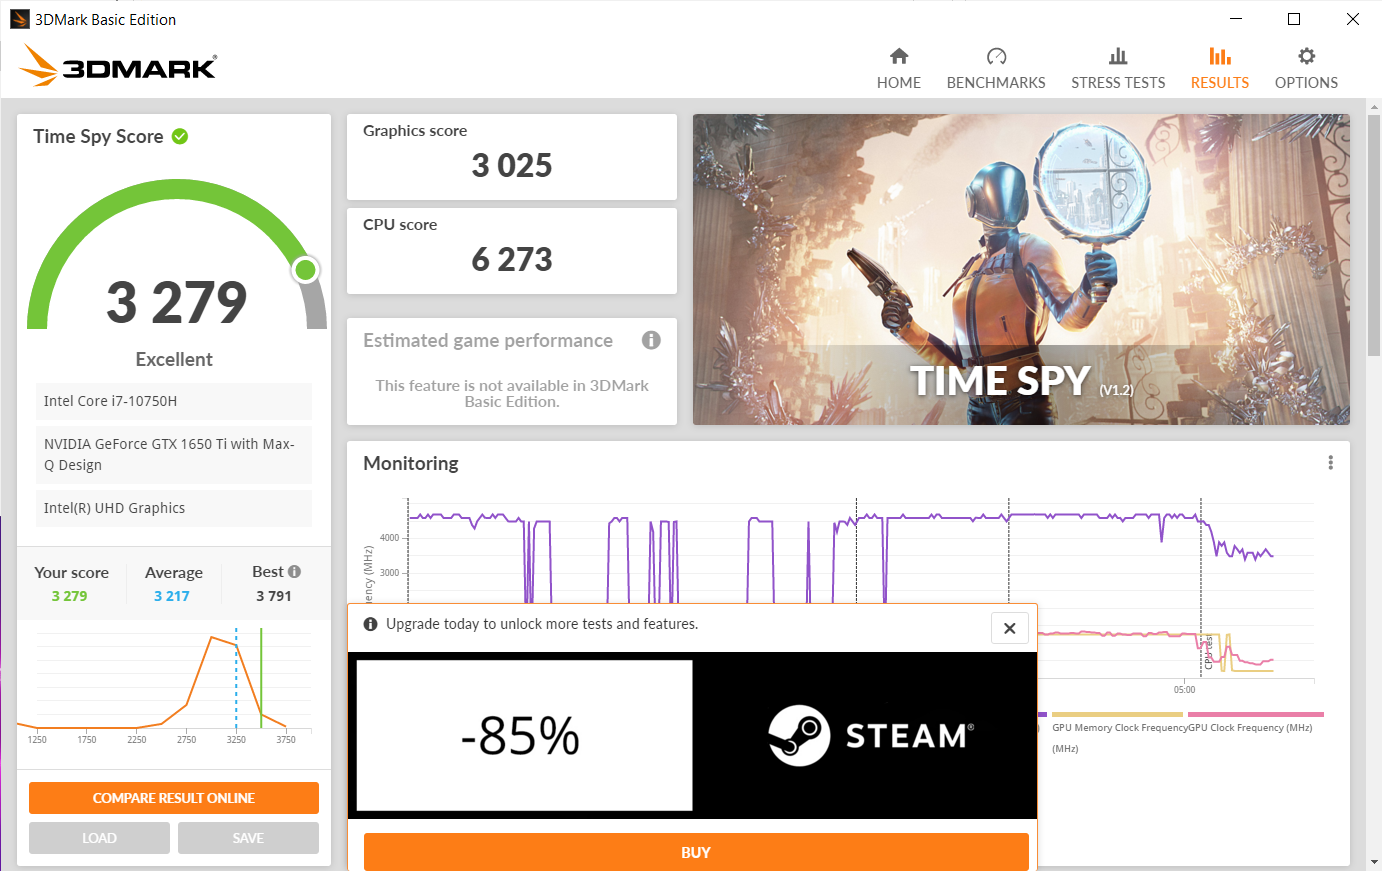1382x871 pixels.
Task: Open Options gear icon
Action: (1306, 57)
